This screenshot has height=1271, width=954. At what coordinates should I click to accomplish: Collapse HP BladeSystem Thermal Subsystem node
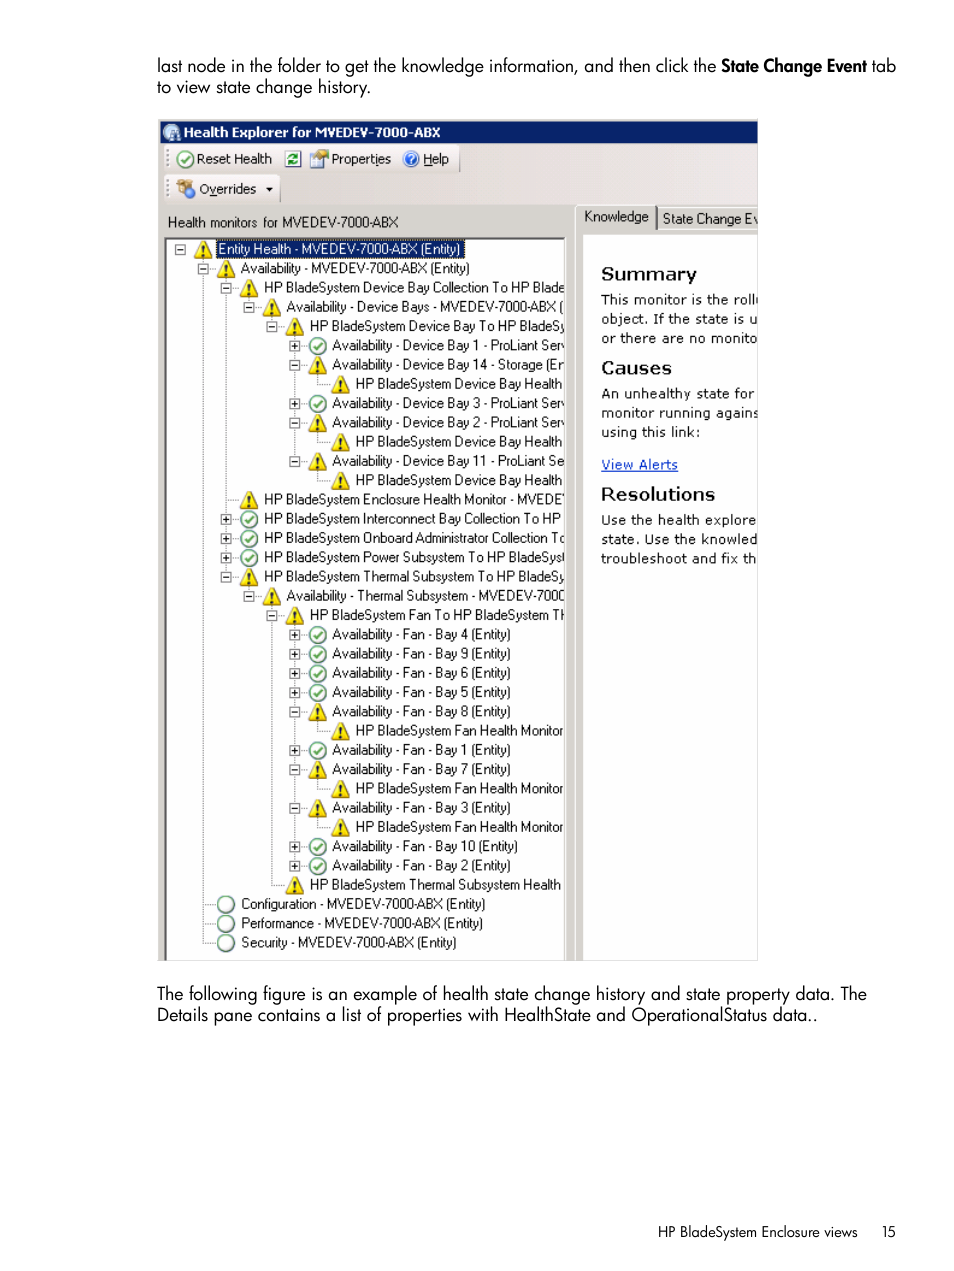(x=226, y=577)
